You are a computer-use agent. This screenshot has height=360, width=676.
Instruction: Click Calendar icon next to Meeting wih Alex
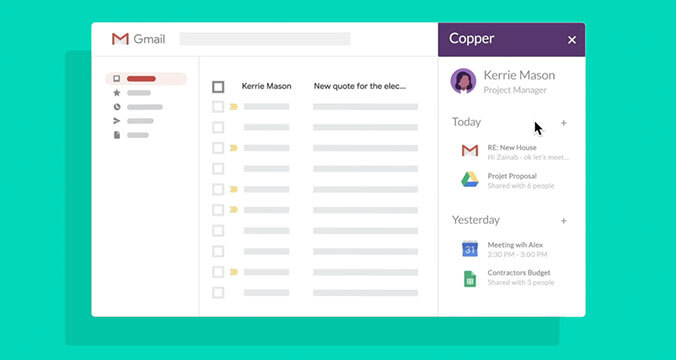[x=470, y=249]
